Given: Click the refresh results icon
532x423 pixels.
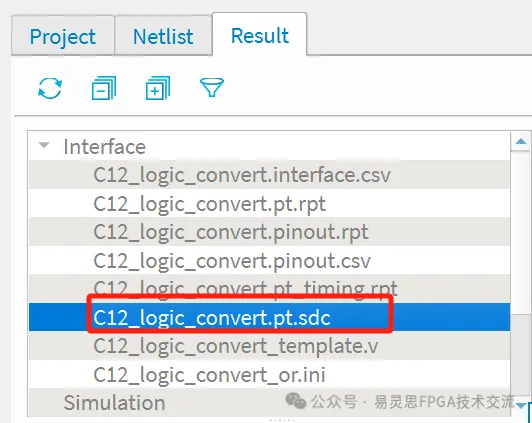Looking at the screenshot, I should pos(50,88).
